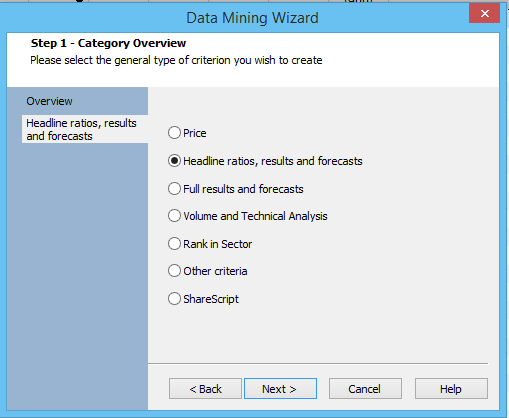Click the < Back button

pyautogui.click(x=205, y=389)
